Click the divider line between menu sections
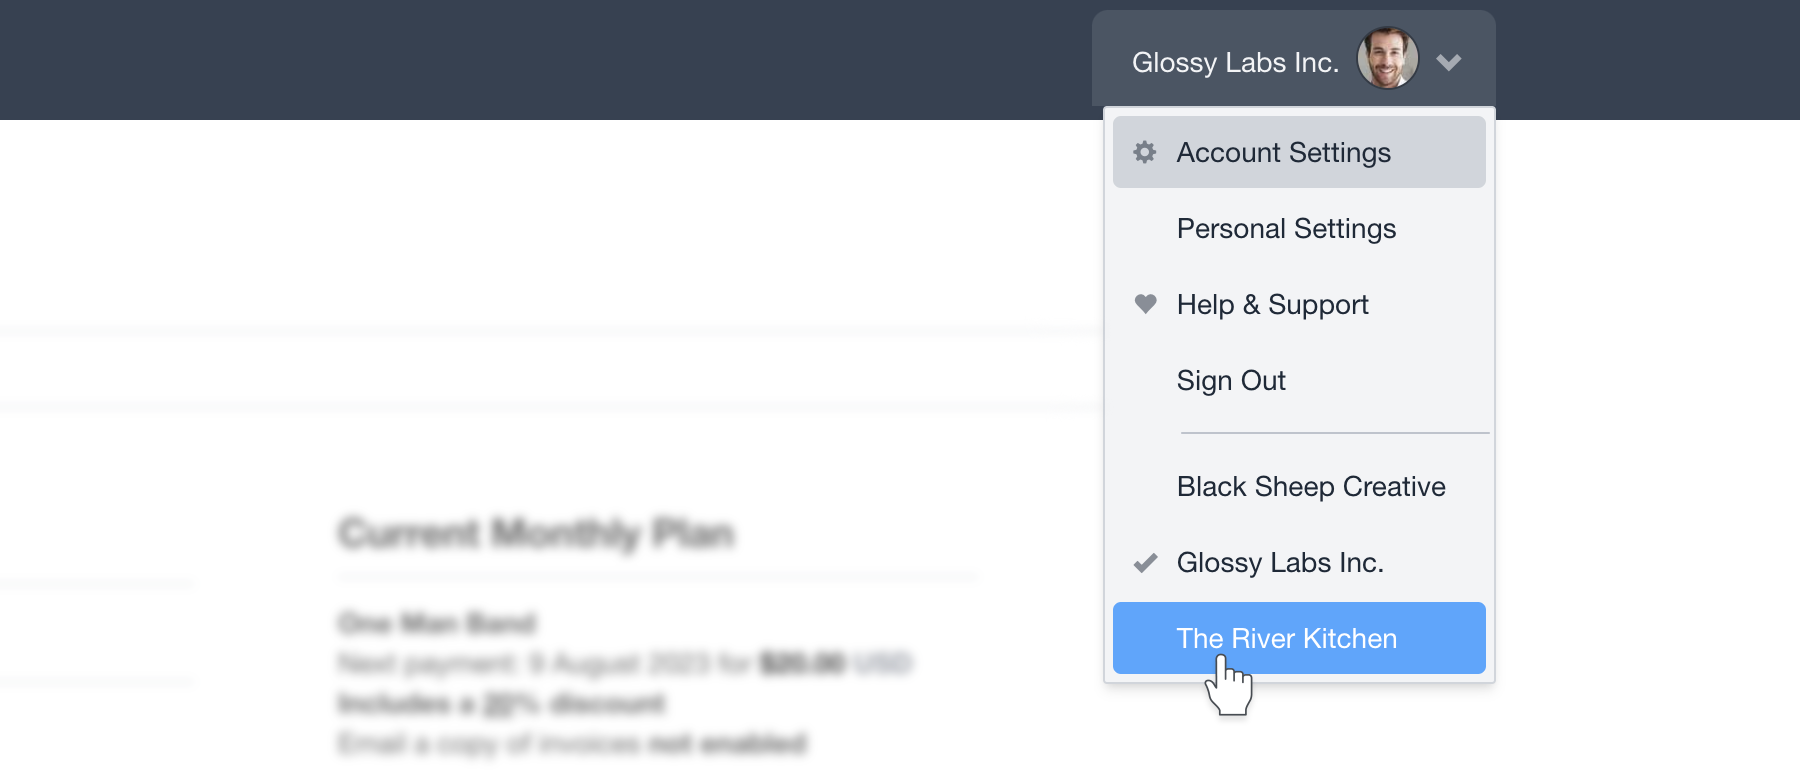The width and height of the screenshot is (1800, 772). point(1335,433)
